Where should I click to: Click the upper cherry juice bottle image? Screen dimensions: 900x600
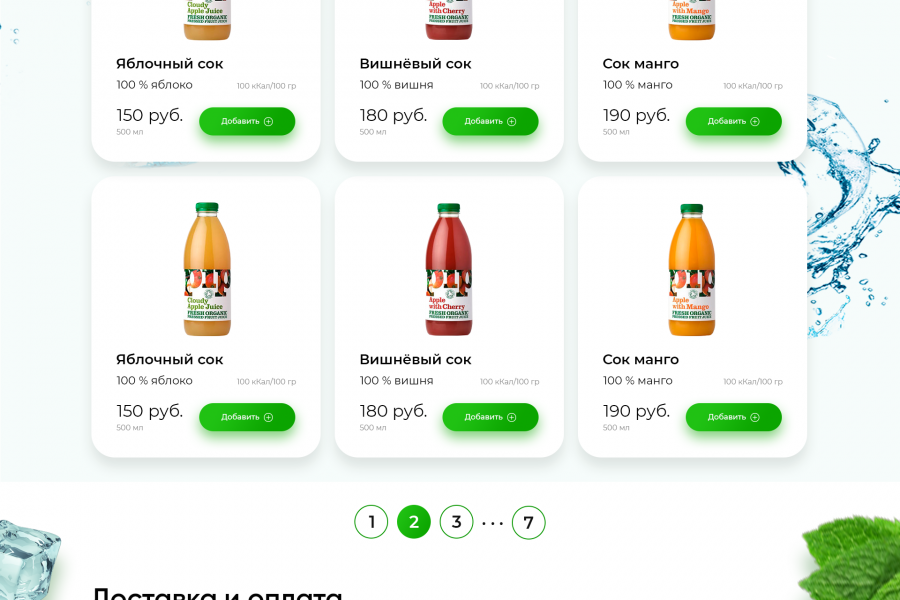tap(449, 20)
